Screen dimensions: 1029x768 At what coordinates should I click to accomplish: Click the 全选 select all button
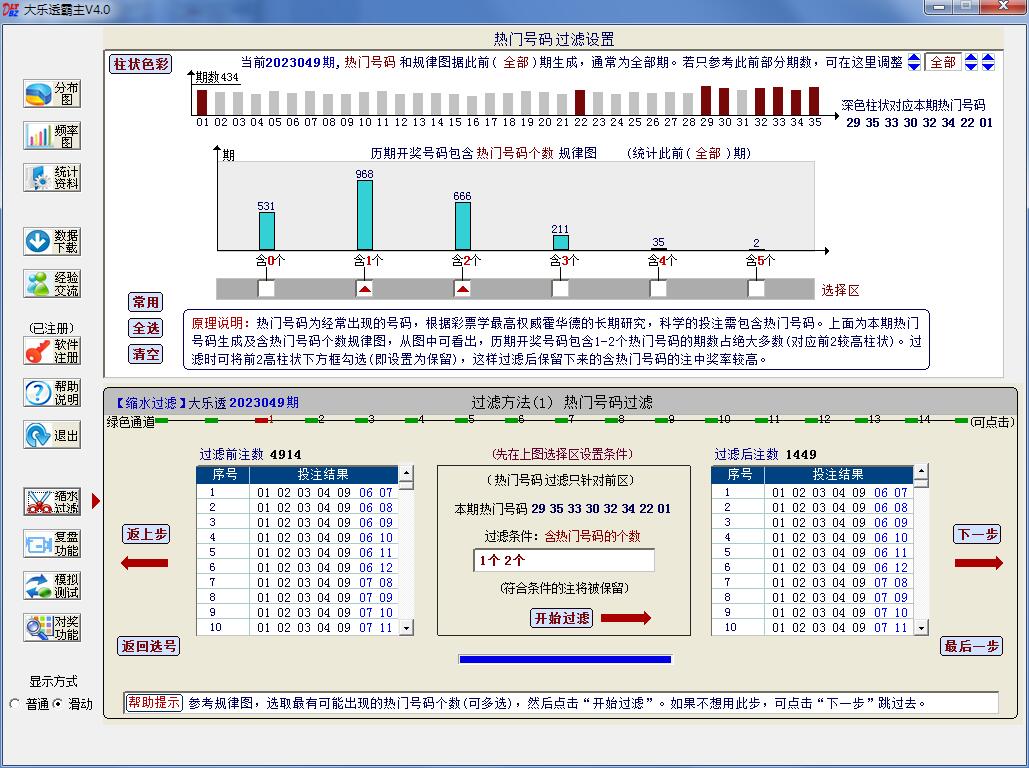click(x=146, y=328)
